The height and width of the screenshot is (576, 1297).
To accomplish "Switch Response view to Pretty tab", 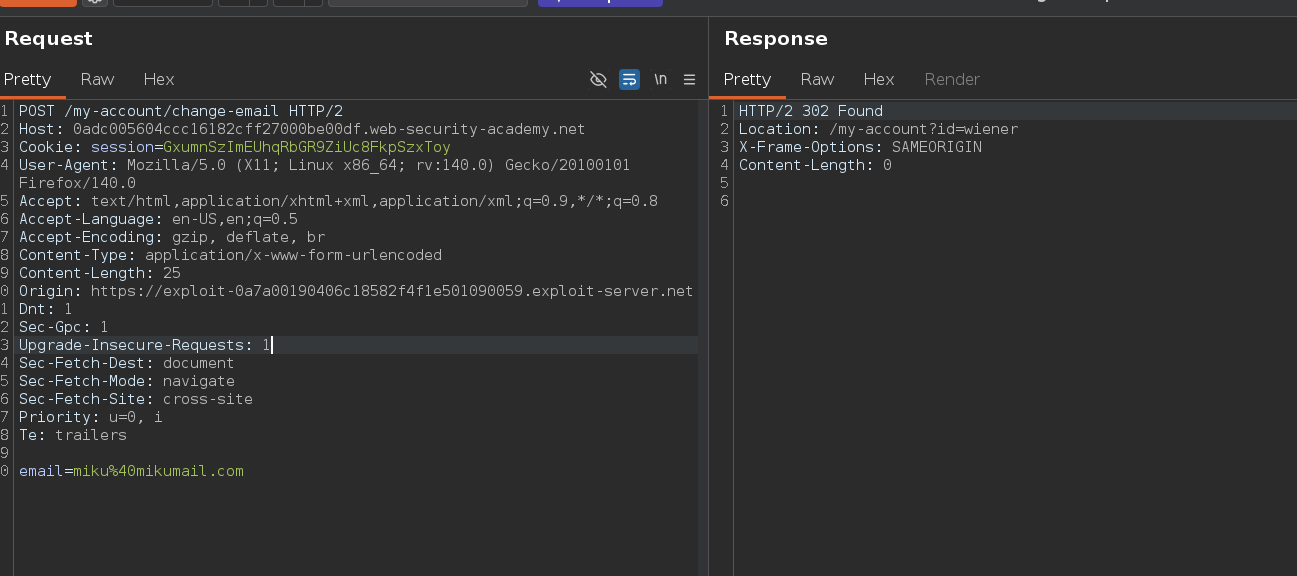I will tap(747, 79).
